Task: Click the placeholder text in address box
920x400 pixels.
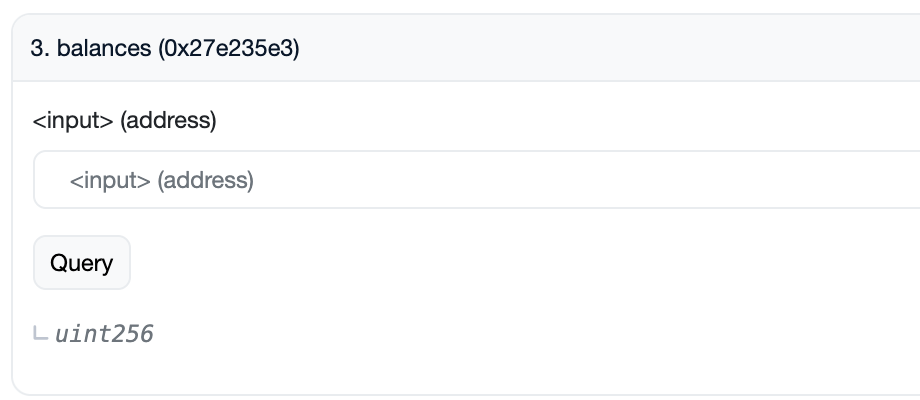Action: (x=161, y=181)
